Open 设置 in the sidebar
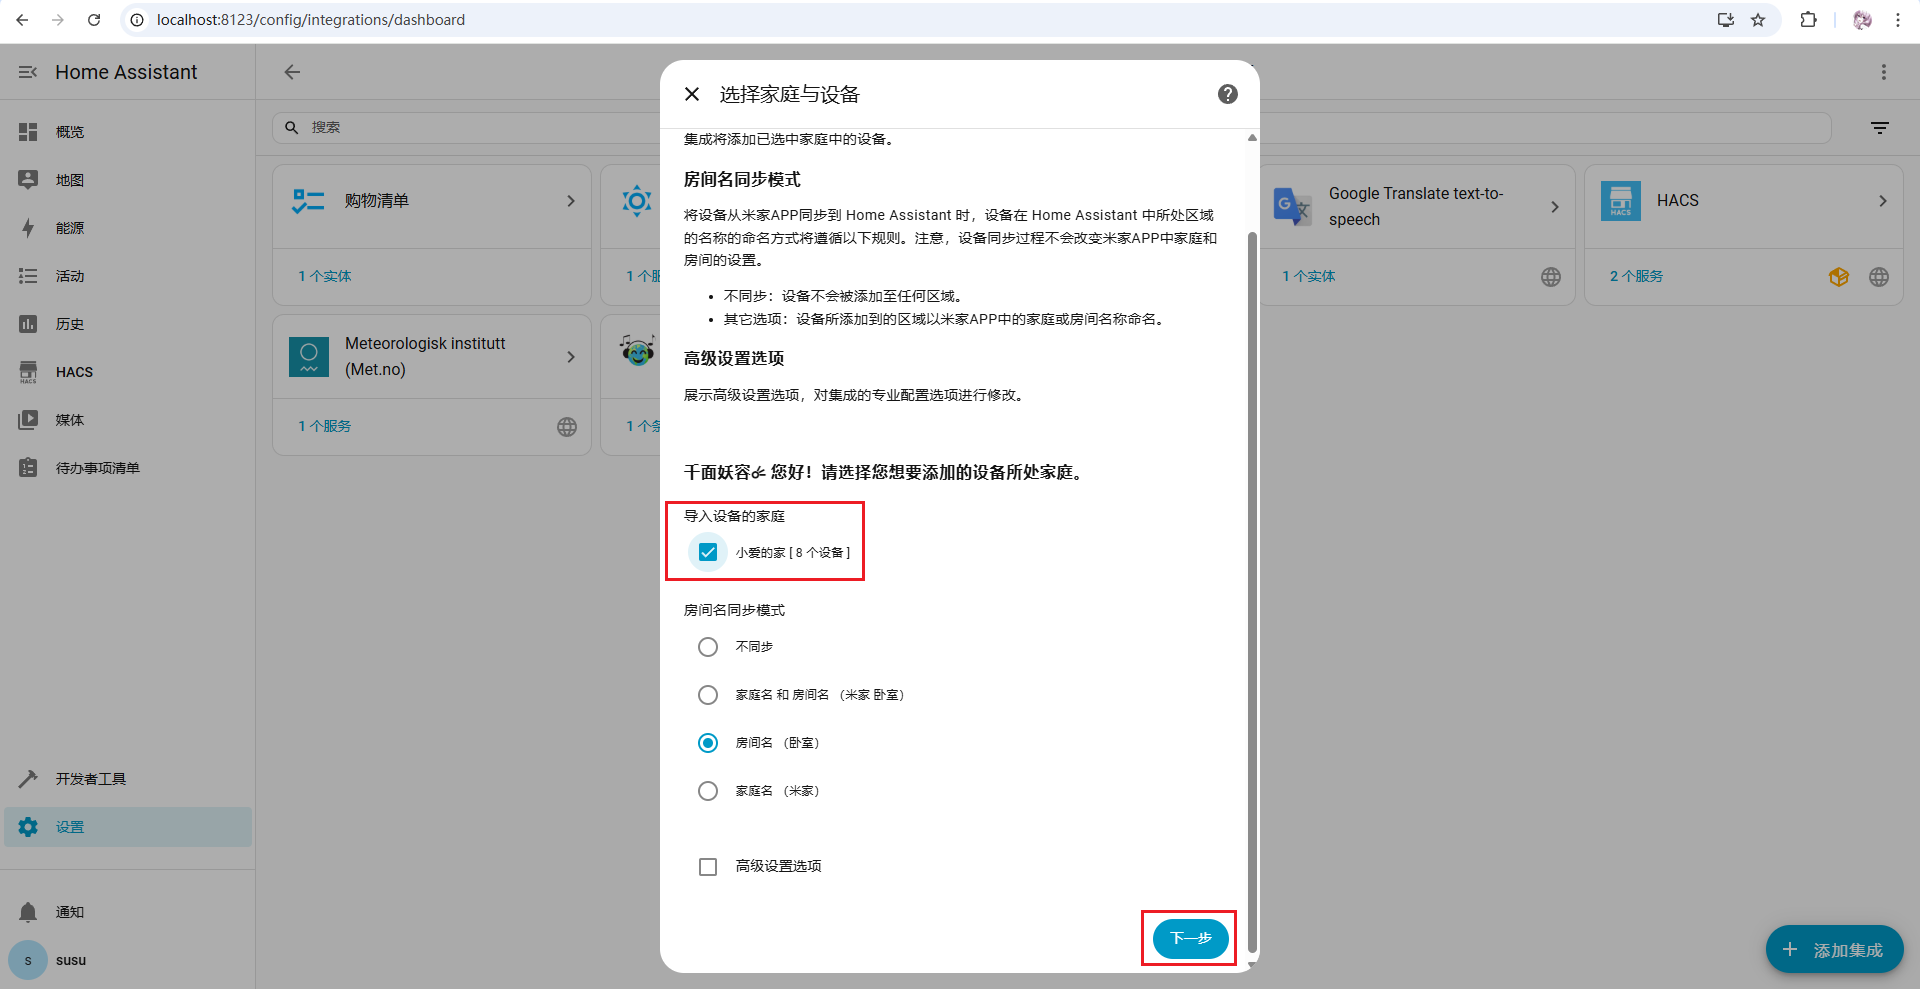This screenshot has width=1920, height=989. pos(128,827)
